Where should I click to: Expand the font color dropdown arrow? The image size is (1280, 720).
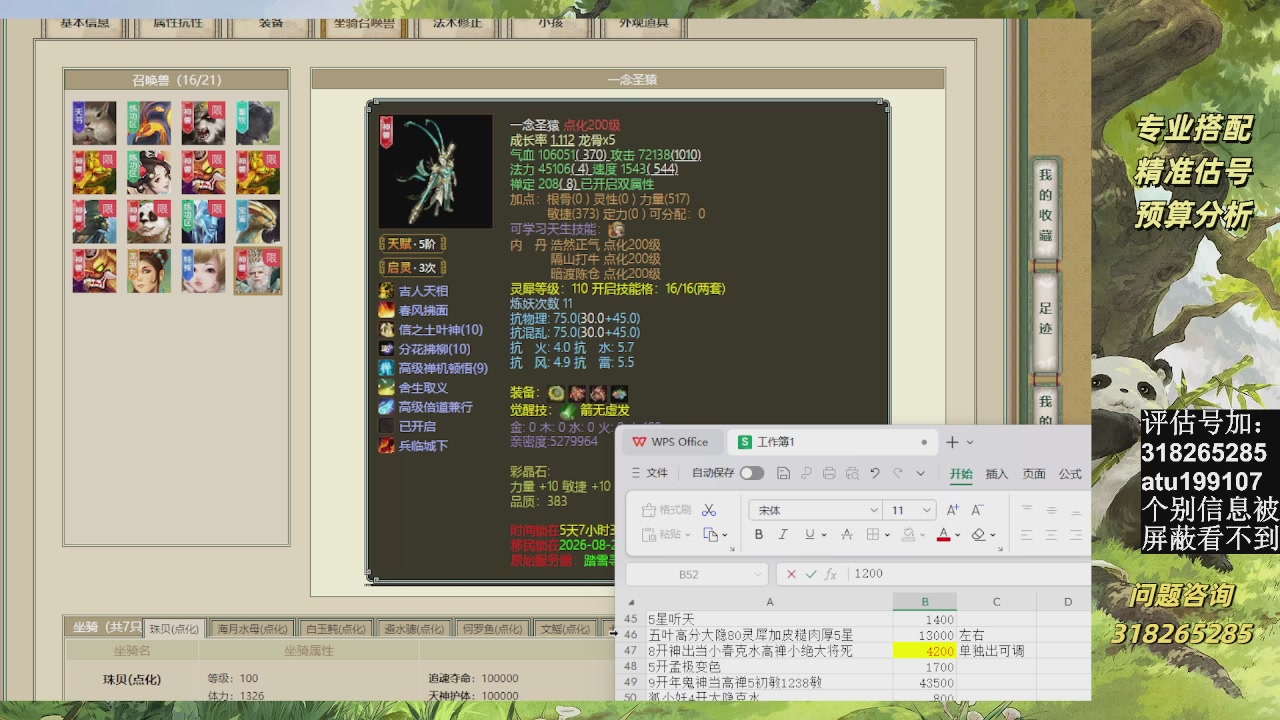pos(957,535)
